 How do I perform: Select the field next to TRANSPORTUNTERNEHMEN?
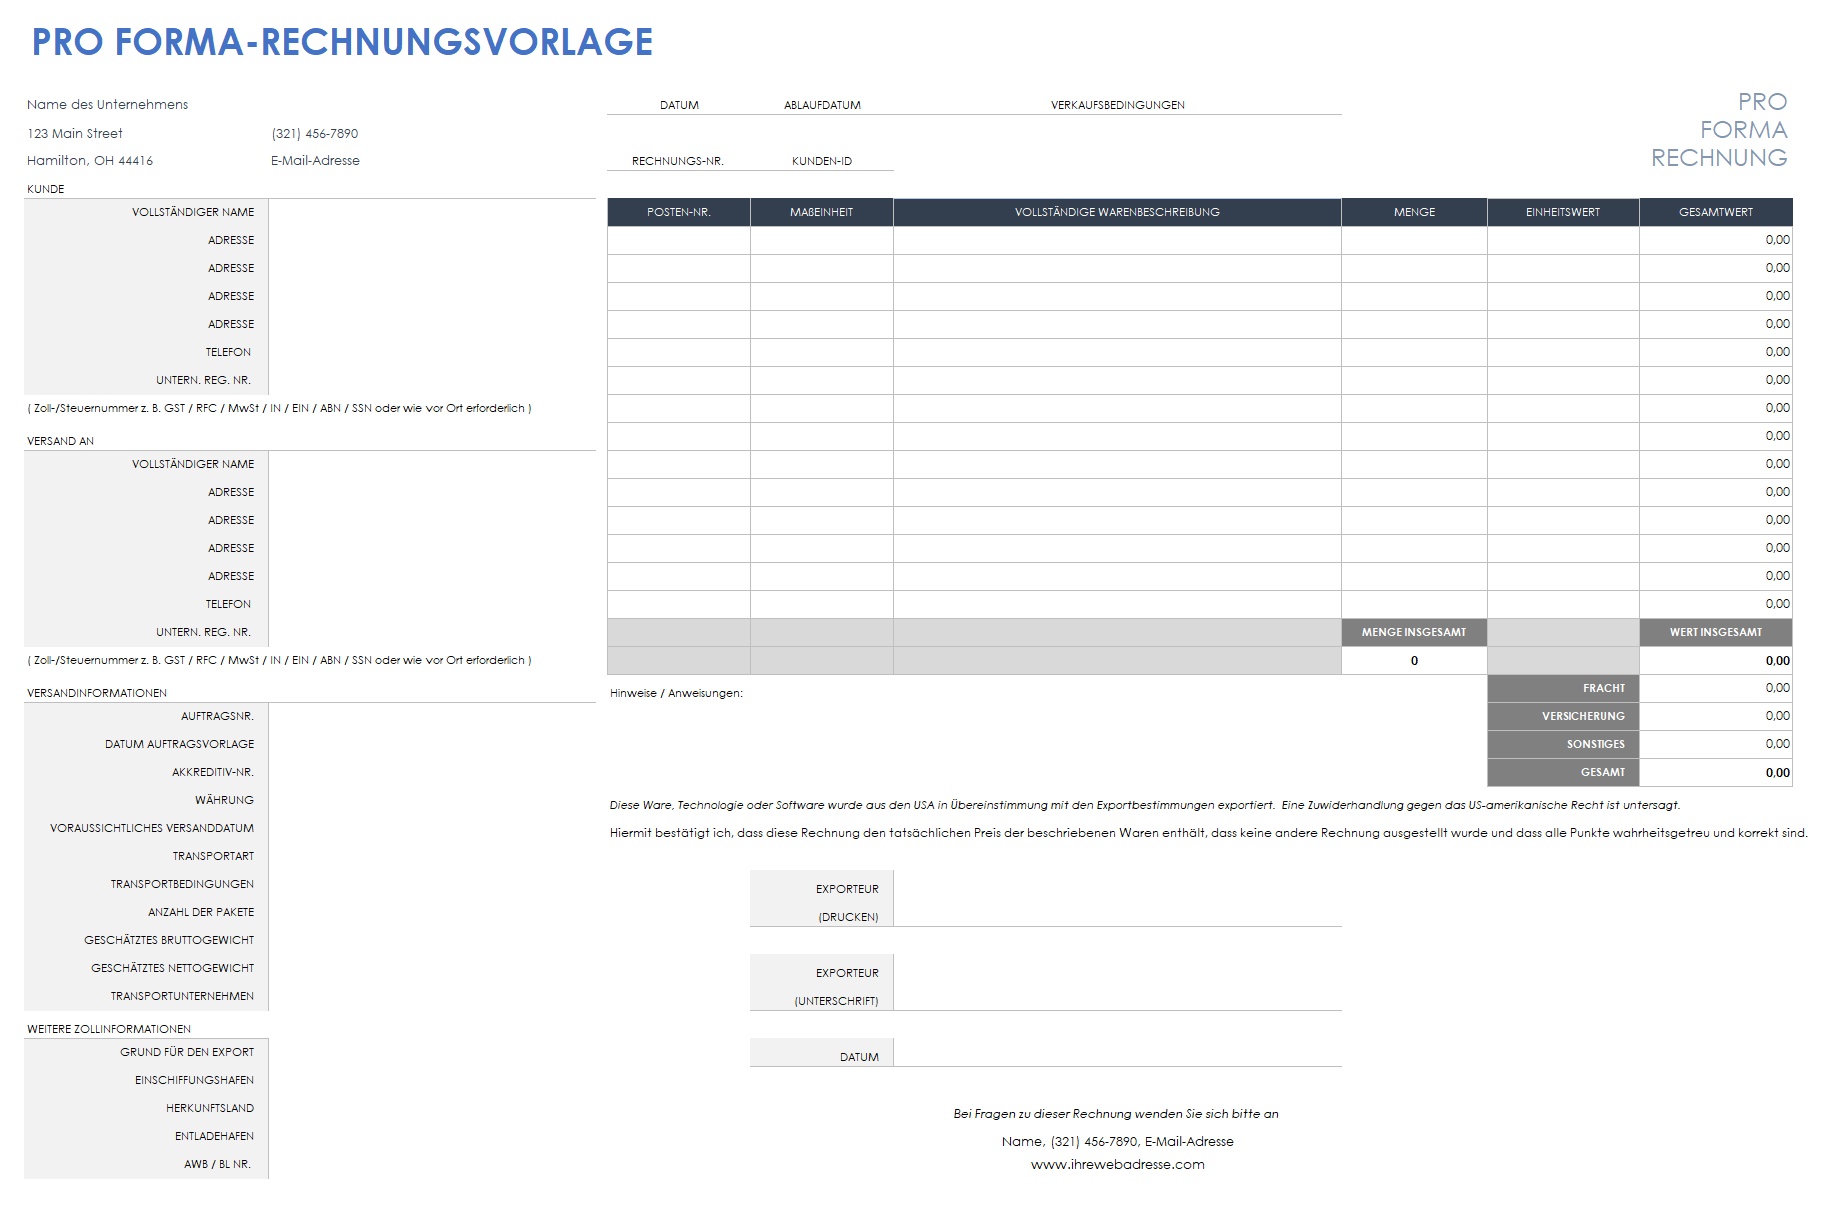[432, 997]
